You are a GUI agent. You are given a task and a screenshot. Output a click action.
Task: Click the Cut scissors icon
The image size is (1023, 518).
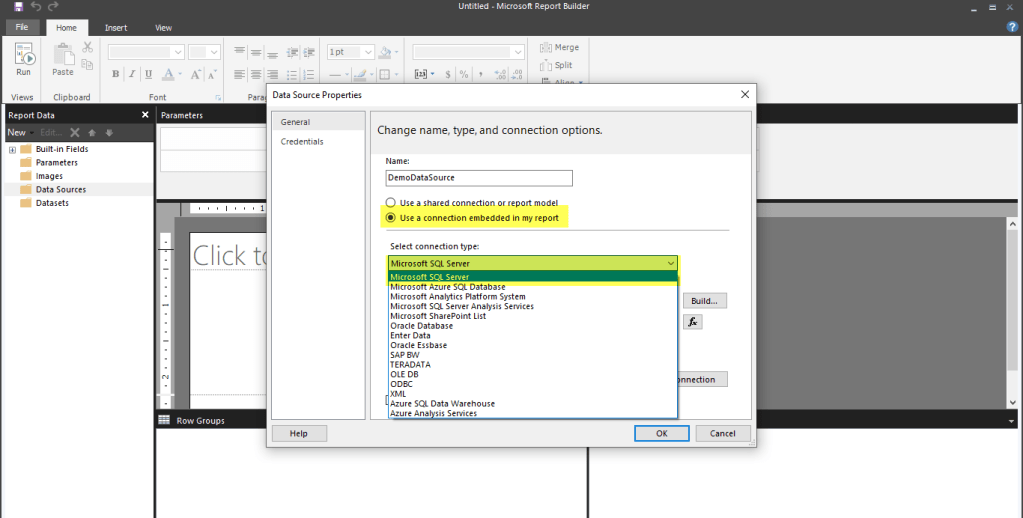tap(87, 47)
